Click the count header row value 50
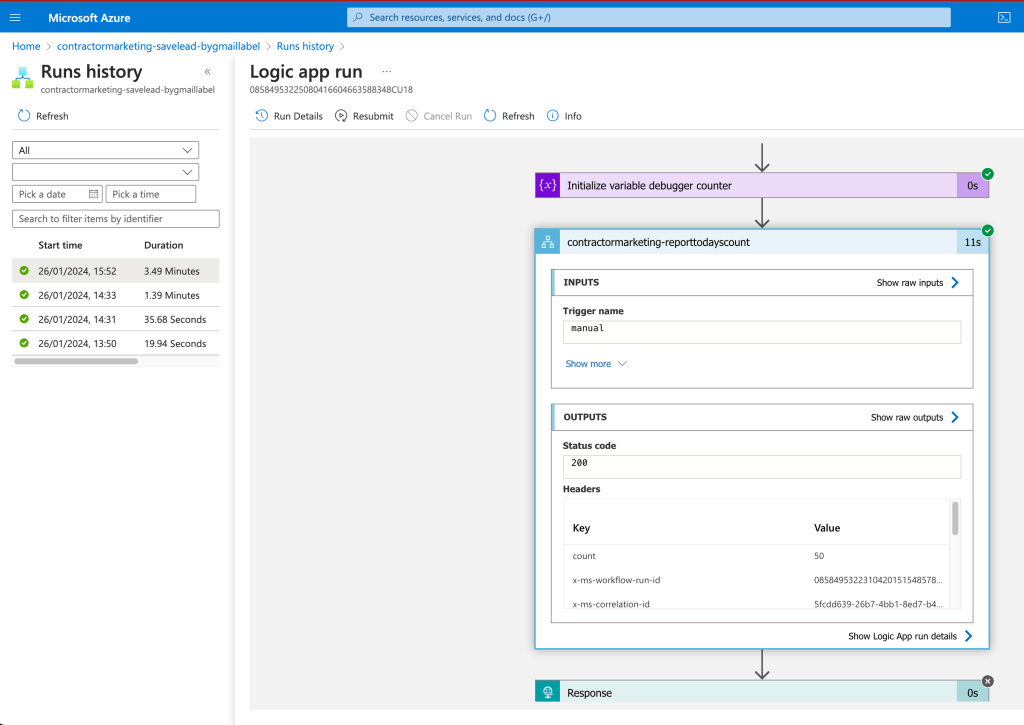The height and width of the screenshot is (725, 1024). pos(819,556)
